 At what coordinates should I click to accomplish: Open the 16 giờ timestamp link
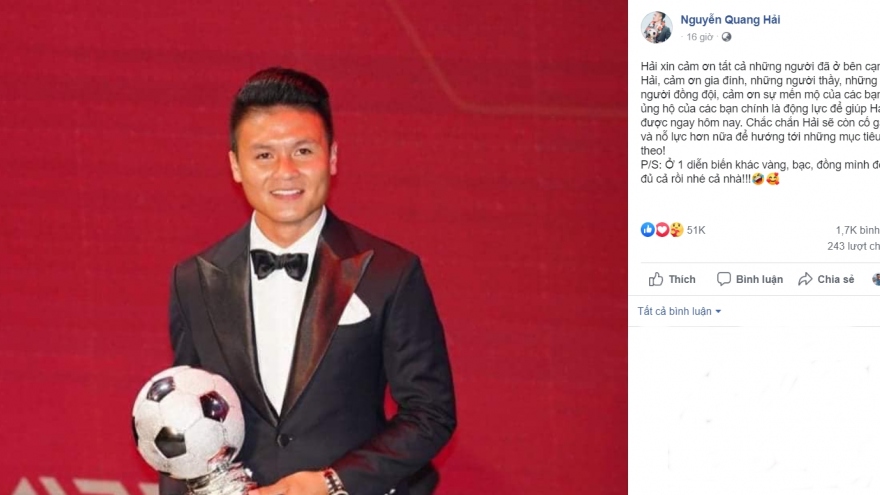coord(700,37)
